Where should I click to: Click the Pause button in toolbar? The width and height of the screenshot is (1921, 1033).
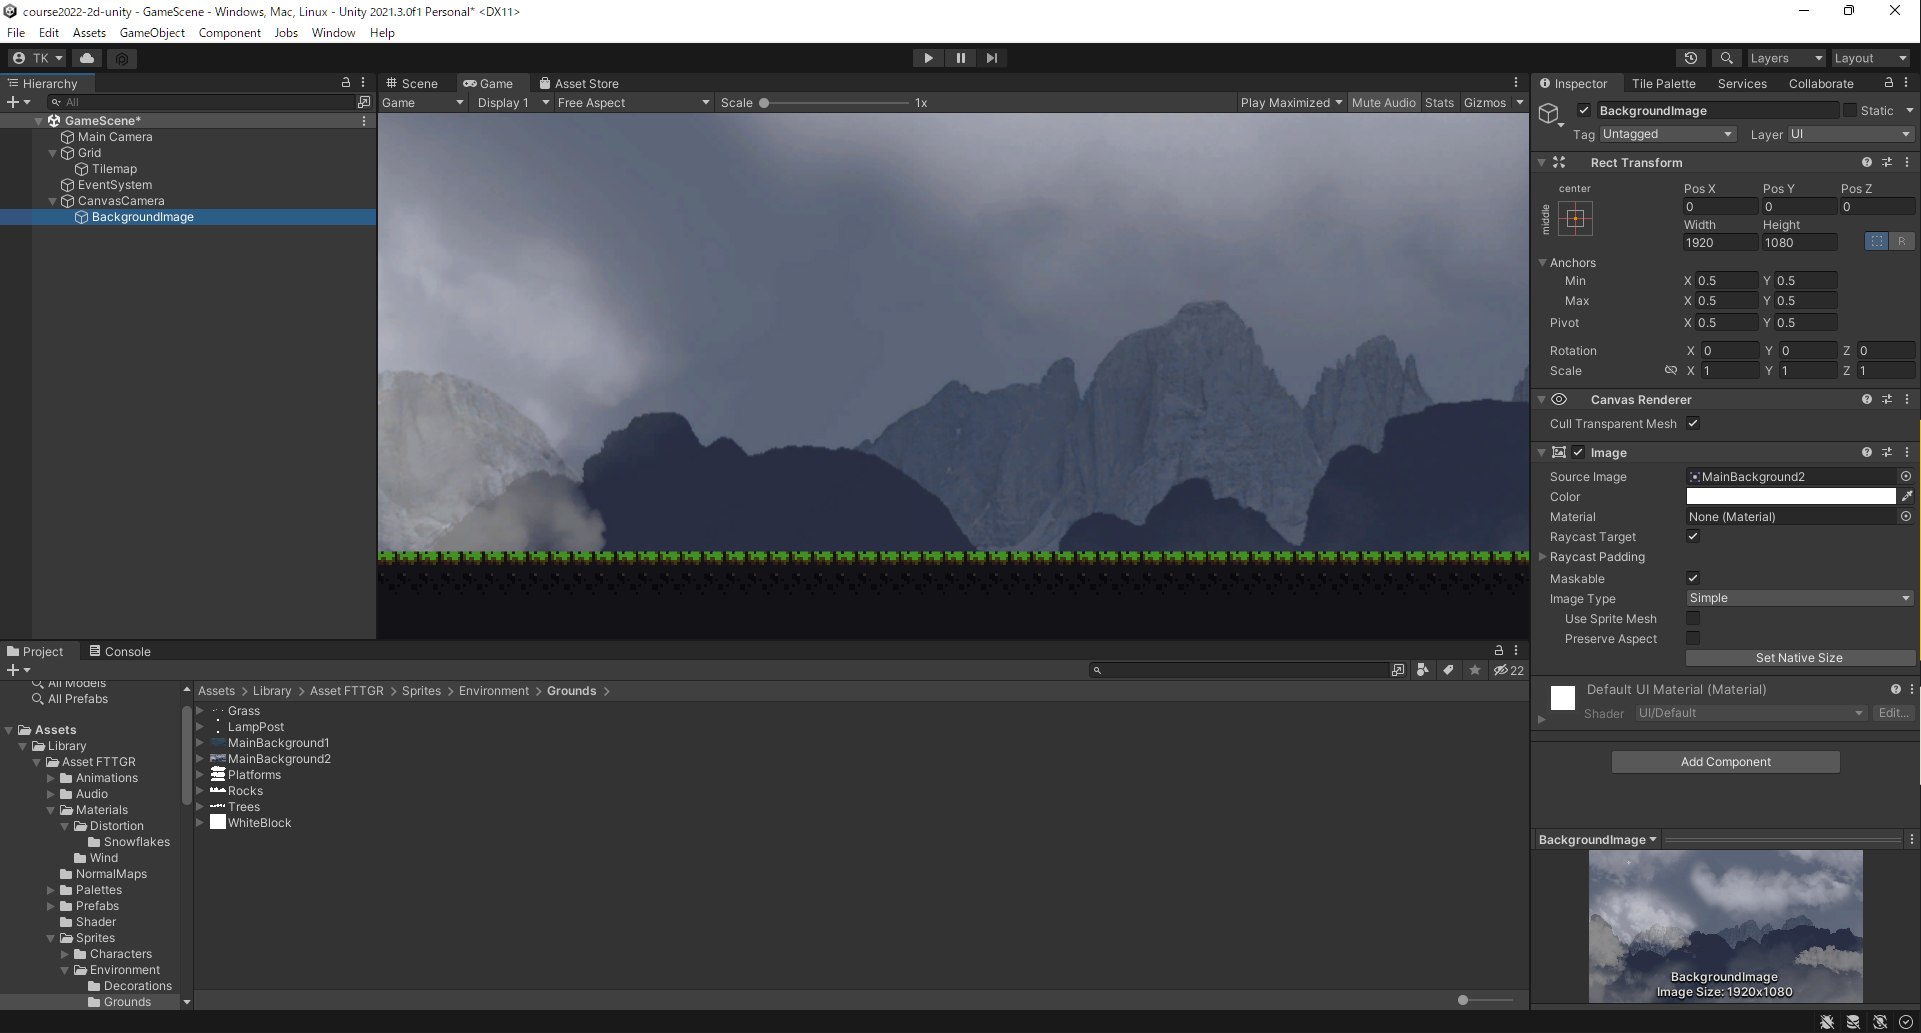pos(960,58)
